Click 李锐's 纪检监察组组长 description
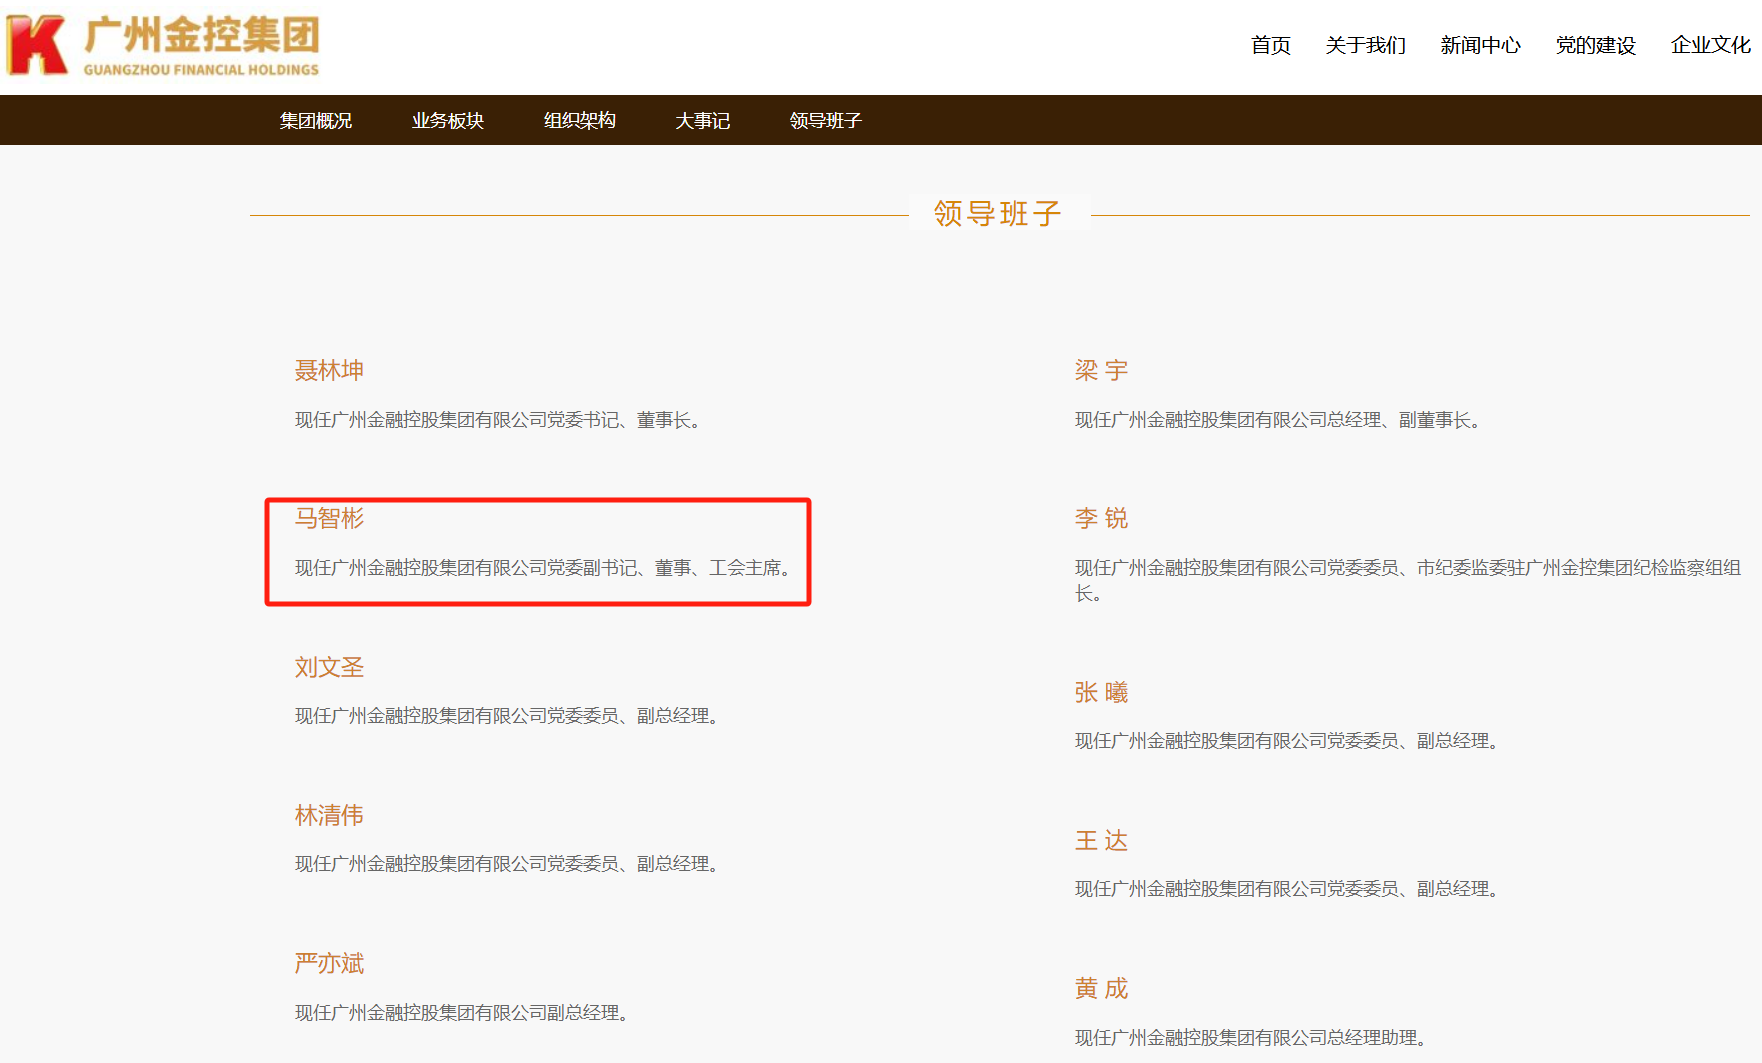 tap(1408, 580)
